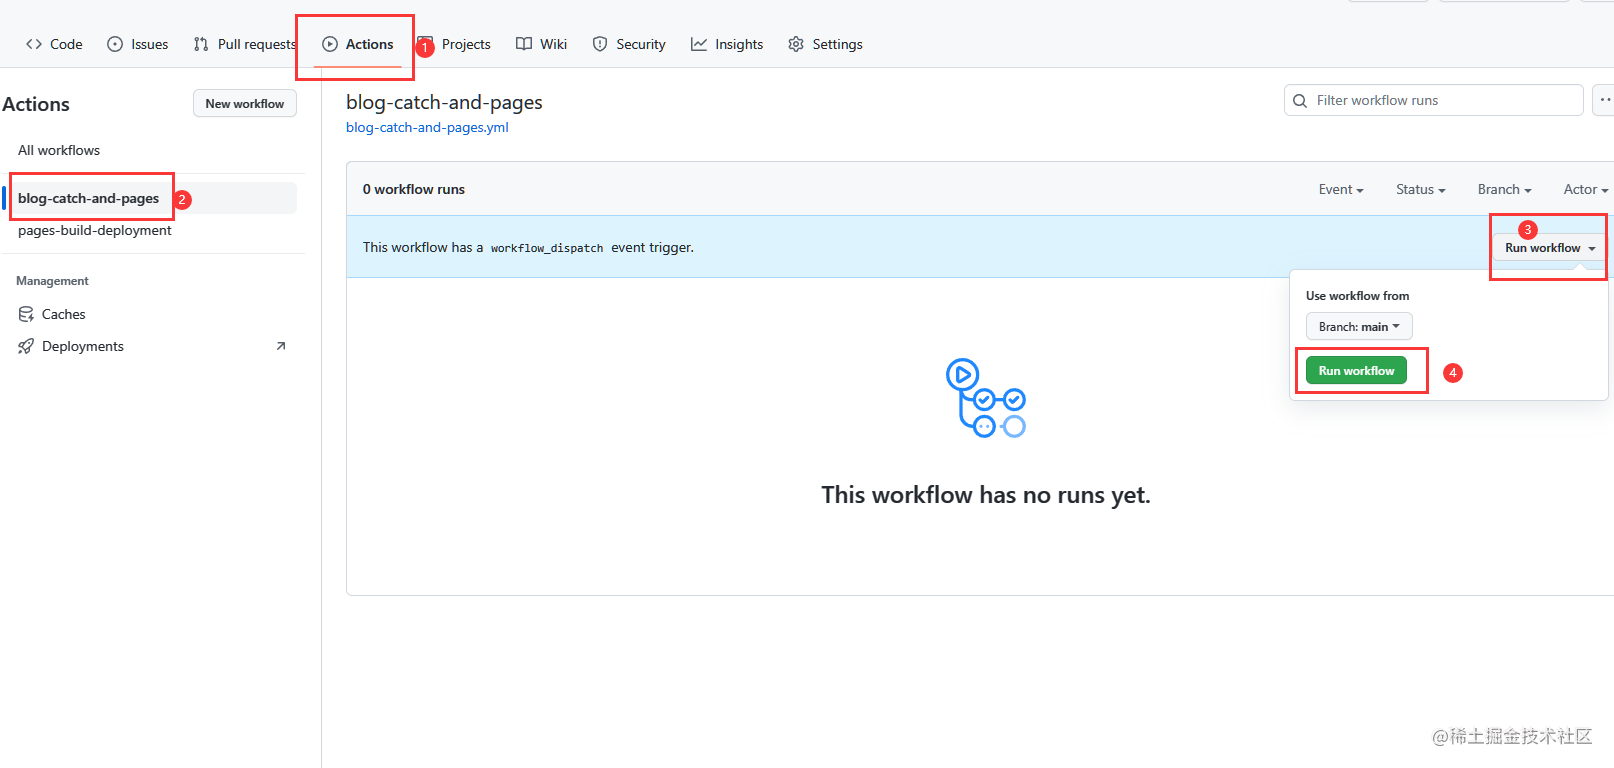Focus the Filter workflow runs search field
Viewport: 1614px width, 768px height.
click(1434, 100)
